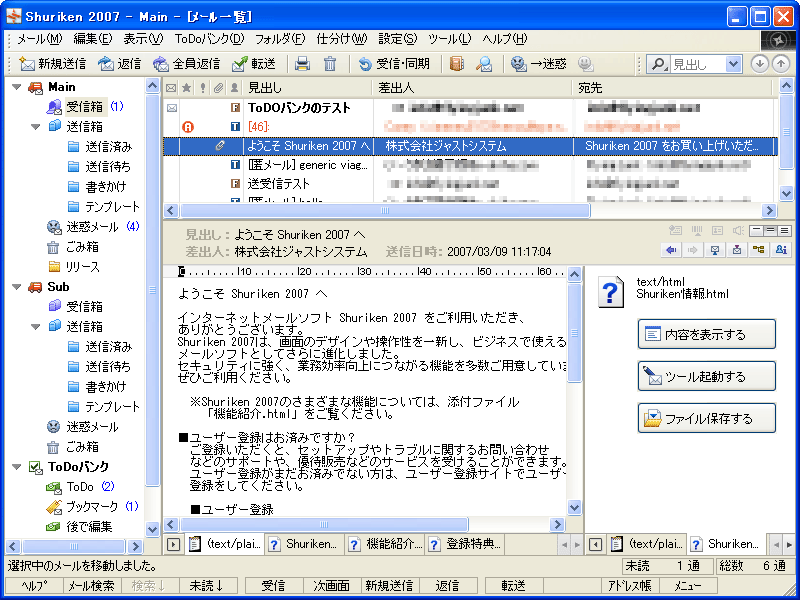Screen dimensions: 800x600
Task: Open the Main ごみ箱 trash folder
Action: pos(73,247)
